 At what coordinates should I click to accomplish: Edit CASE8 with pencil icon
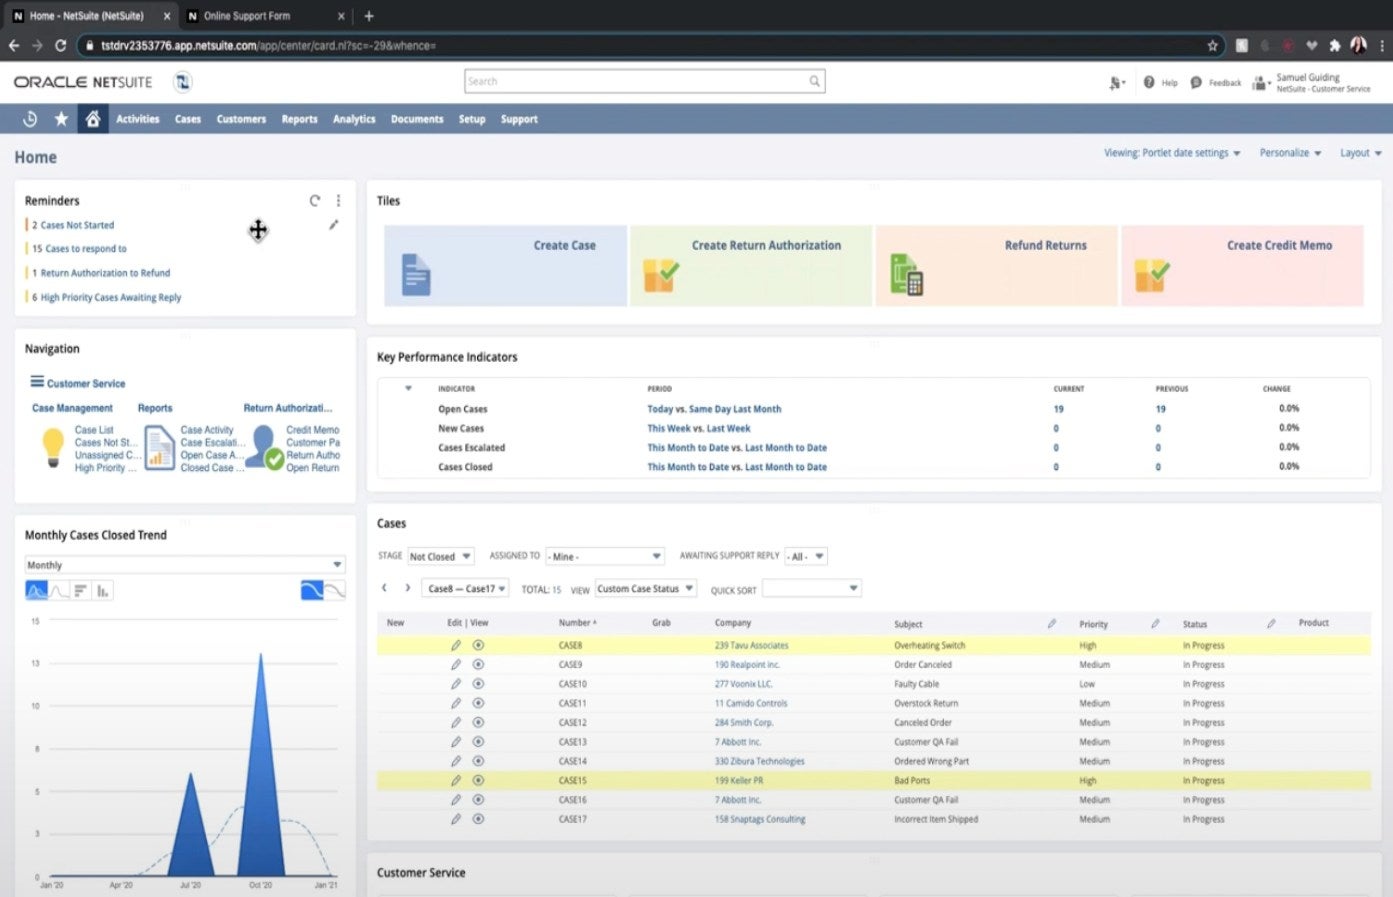[456, 646]
